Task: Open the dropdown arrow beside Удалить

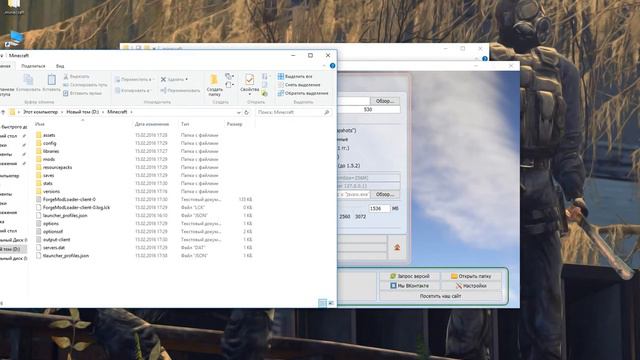Action: (187, 80)
